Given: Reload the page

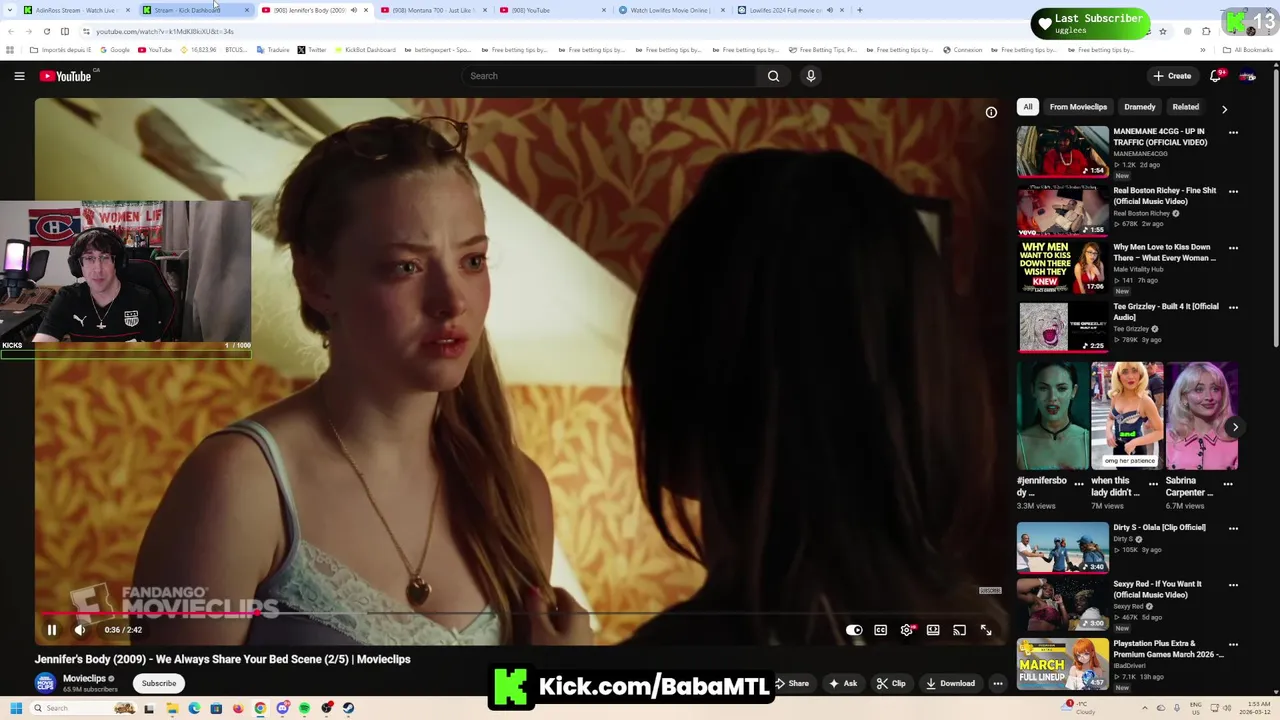Looking at the screenshot, I should pyautogui.click(x=46, y=31).
